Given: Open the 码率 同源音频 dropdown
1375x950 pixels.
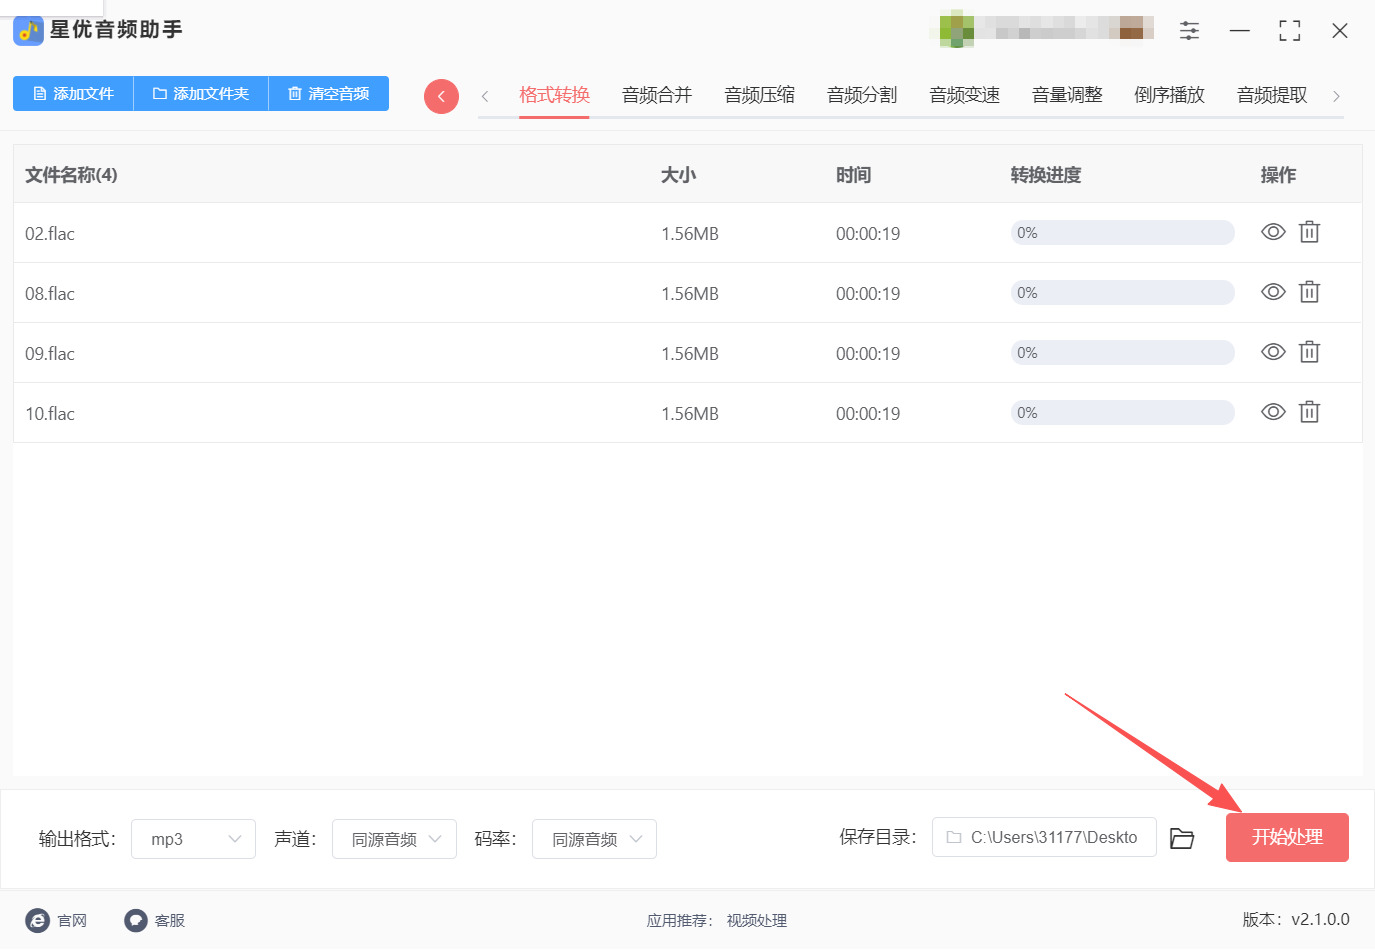Looking at the screenshot, I should [594, 839].
